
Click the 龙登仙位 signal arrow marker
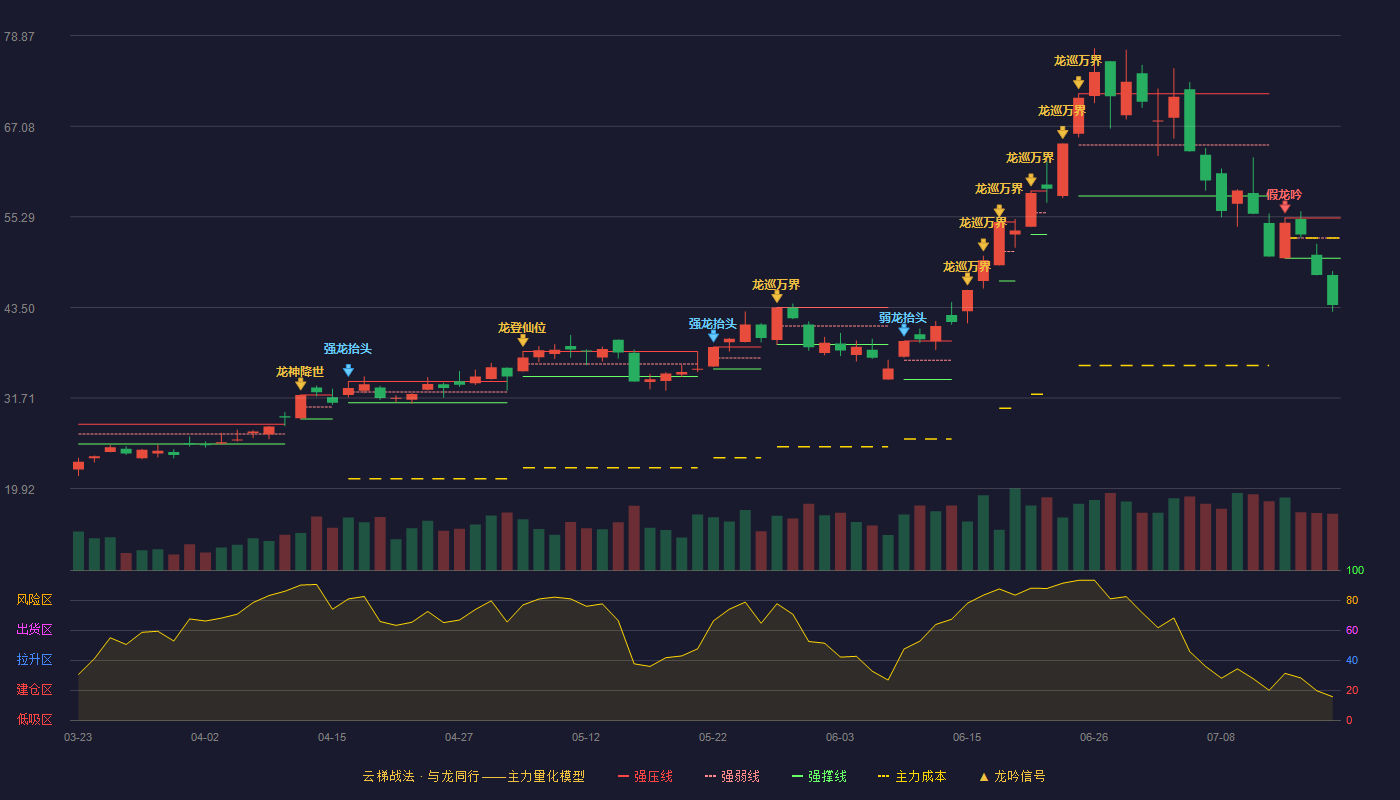click(x=522, y=340)
